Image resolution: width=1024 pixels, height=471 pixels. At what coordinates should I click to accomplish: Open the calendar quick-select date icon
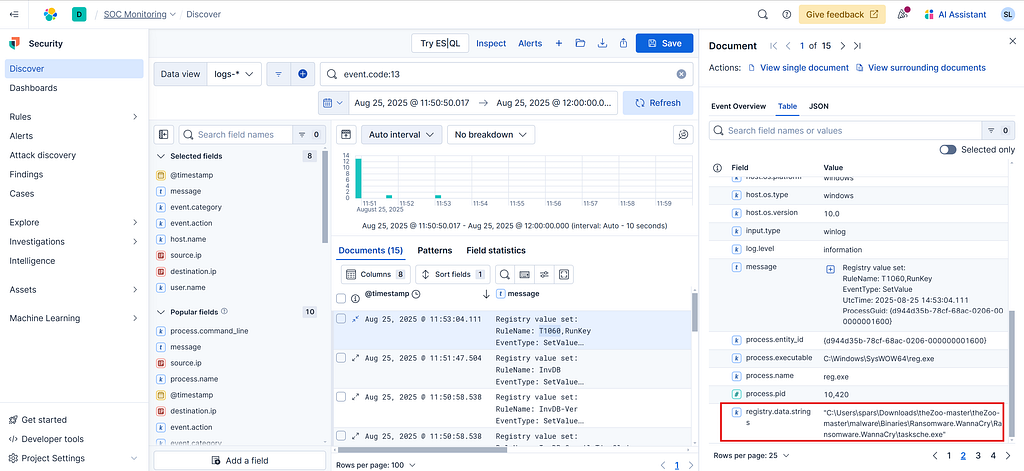(x=332, y=103)
